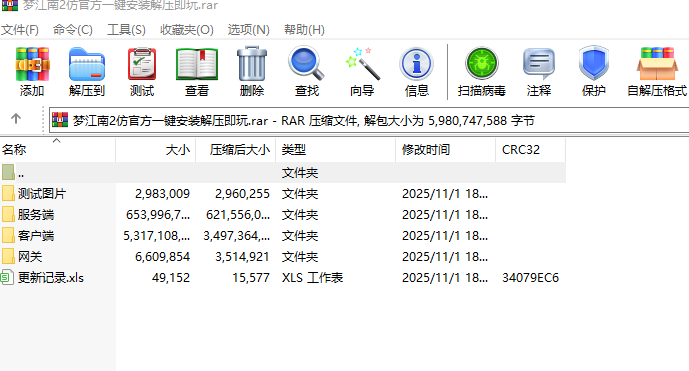Click the Delete (删除) trash icon
This screenshot has width=689, height=371.
point(252,64)
